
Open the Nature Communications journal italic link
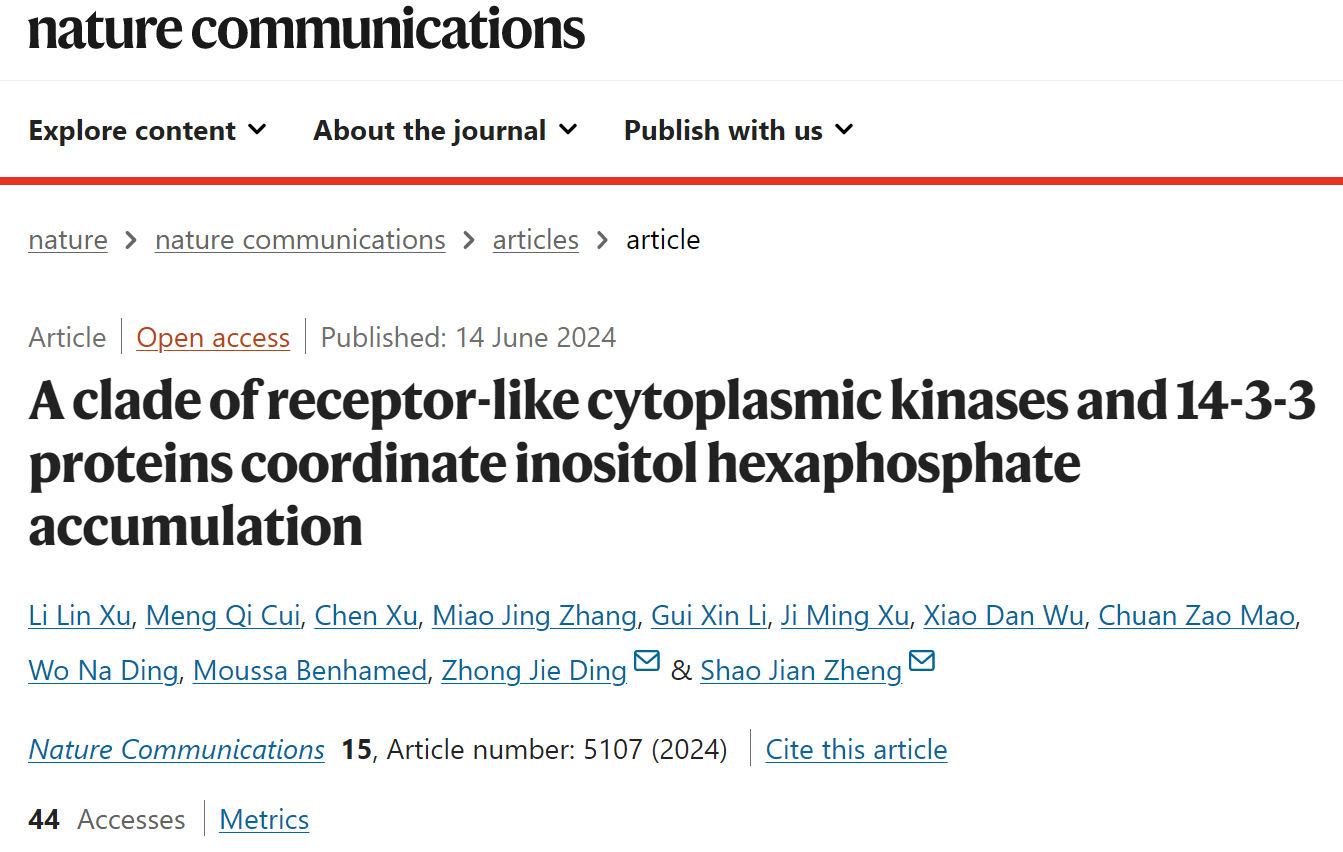177,750
